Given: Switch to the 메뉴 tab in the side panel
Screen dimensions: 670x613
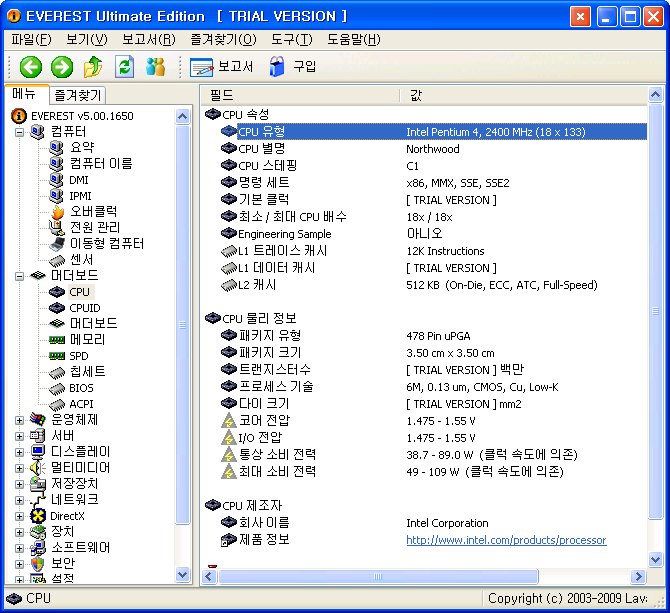Looking at the screenshot, I should coord(24,94).
